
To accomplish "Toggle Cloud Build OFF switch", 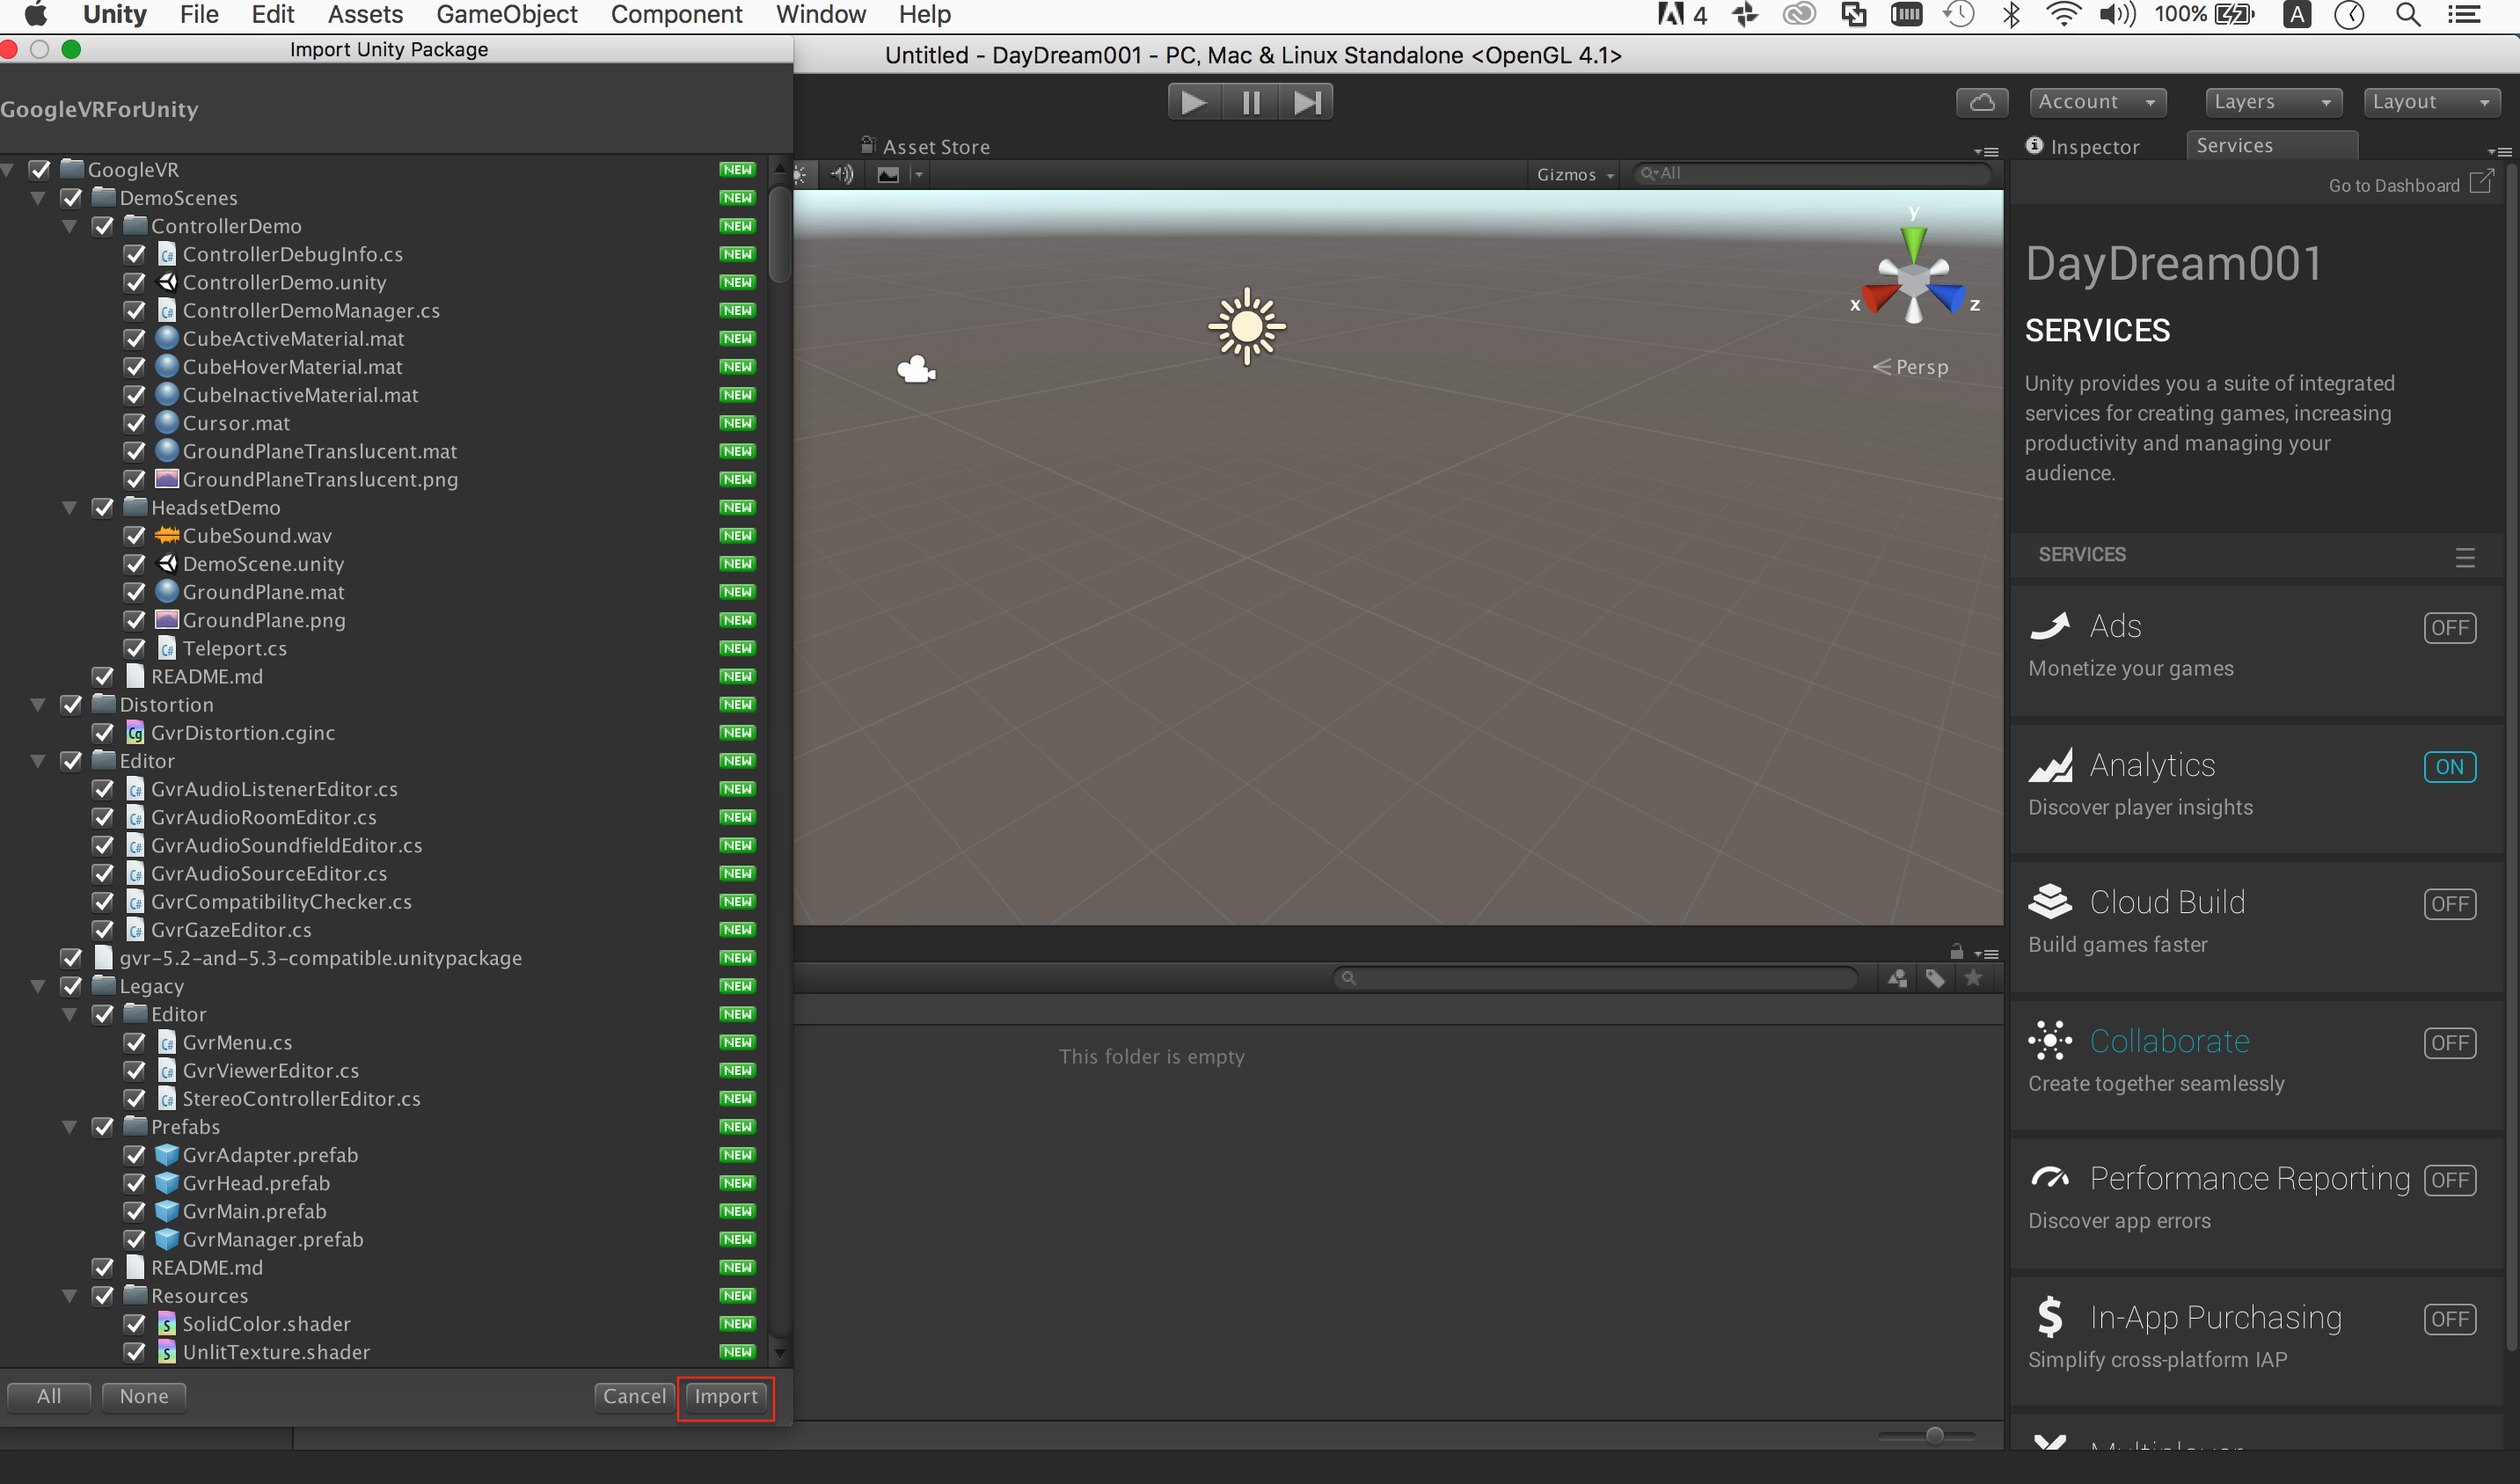I will 2449,904.
